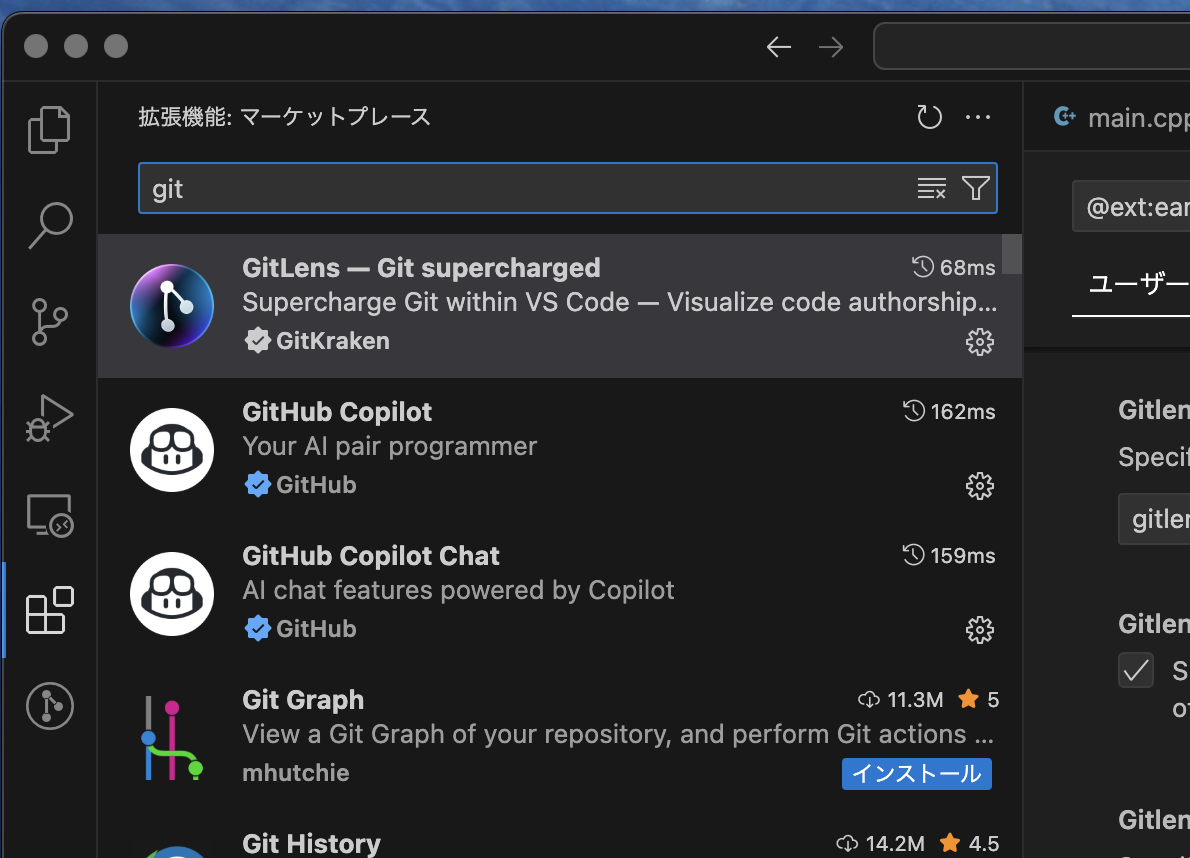Screen dimensions: 1190x858
Task: Select the GitHub Copilot Chat extension logo
Action: tap(172, 594)
